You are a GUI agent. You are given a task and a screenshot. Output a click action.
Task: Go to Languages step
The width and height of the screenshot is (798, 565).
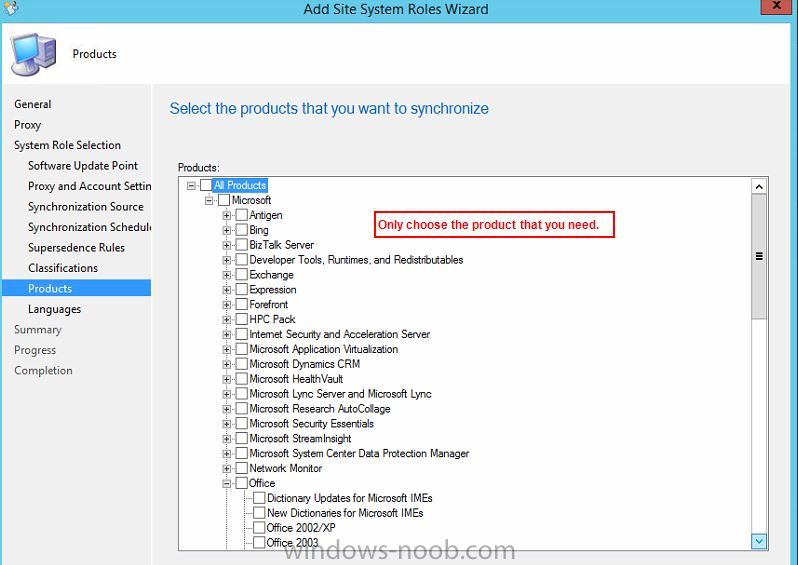(x=54, y=309)
